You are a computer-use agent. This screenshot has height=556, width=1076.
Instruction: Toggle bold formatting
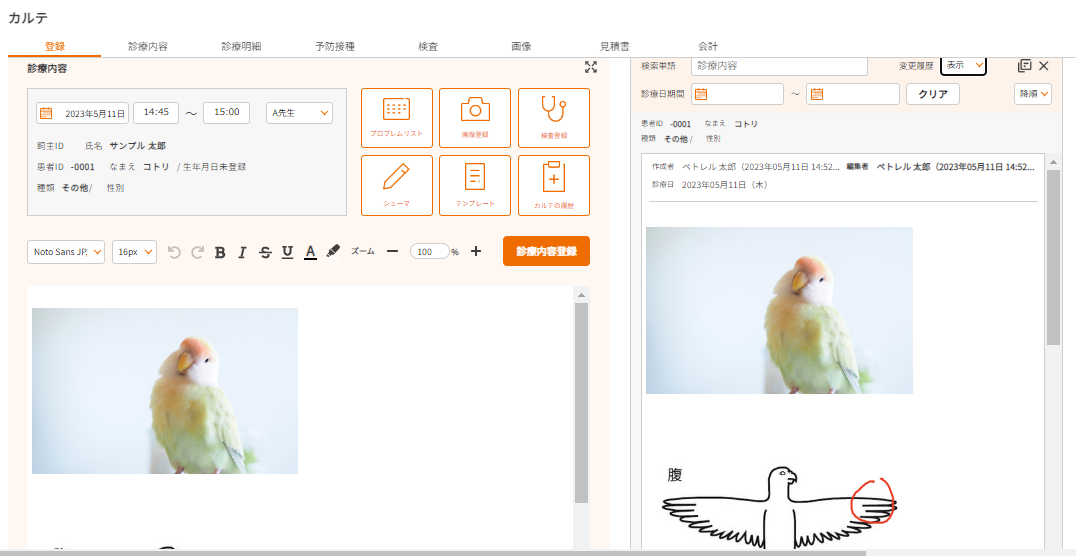[220, 252]
